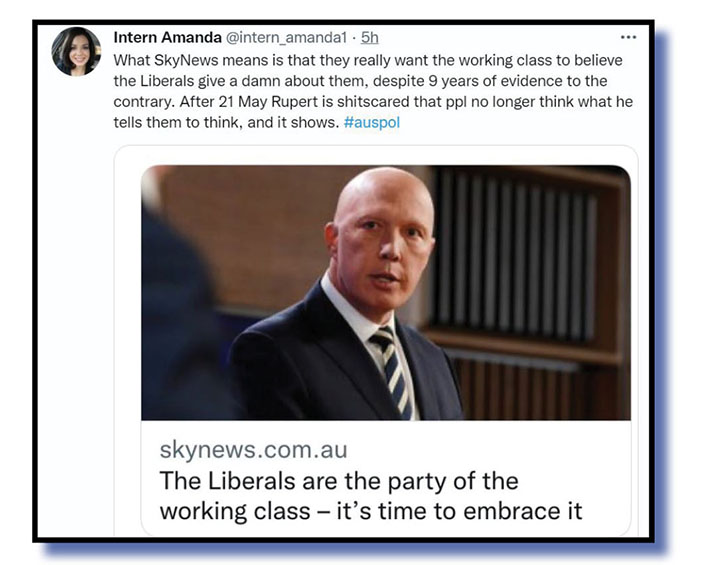Click the @intern_amanda1 handle
Image resolution: width=709 pixels, height=565 pixels.
coord(286,38)
